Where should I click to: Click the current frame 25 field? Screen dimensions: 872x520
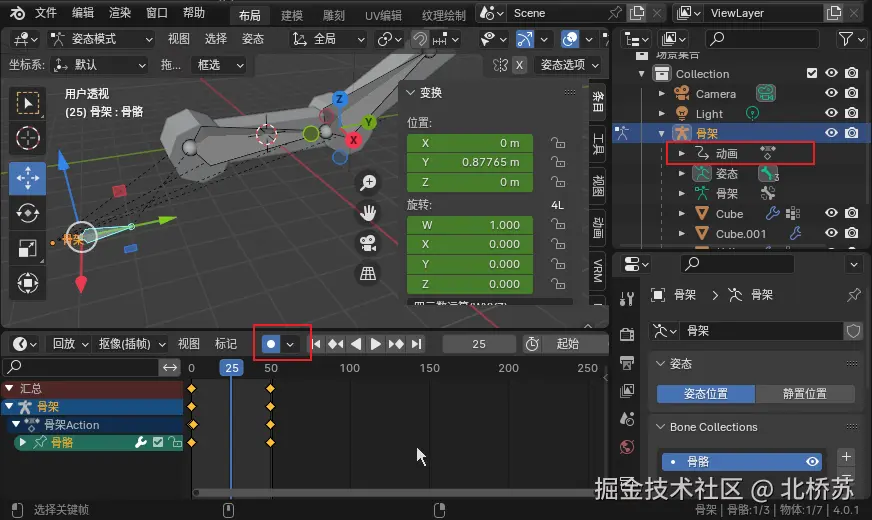pyautogui.click(x=479, y=344)
